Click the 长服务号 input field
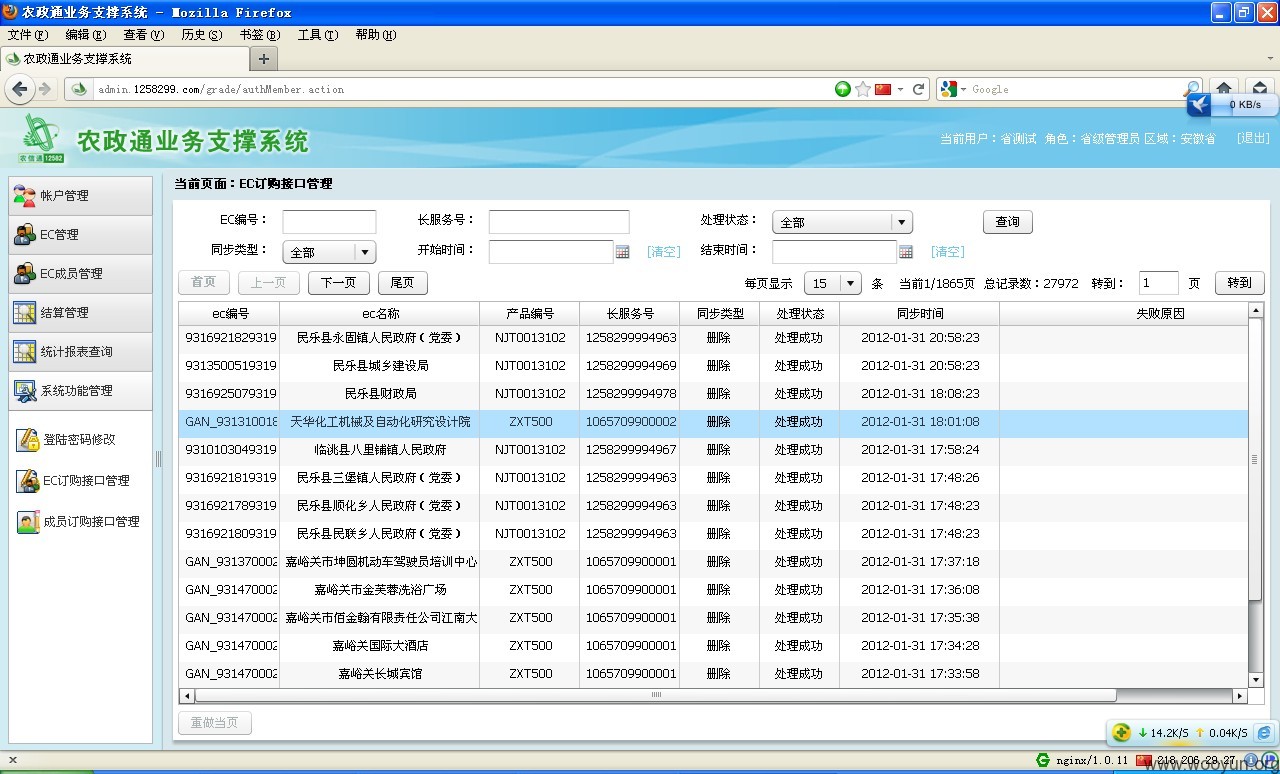 [x=559, y=222]
